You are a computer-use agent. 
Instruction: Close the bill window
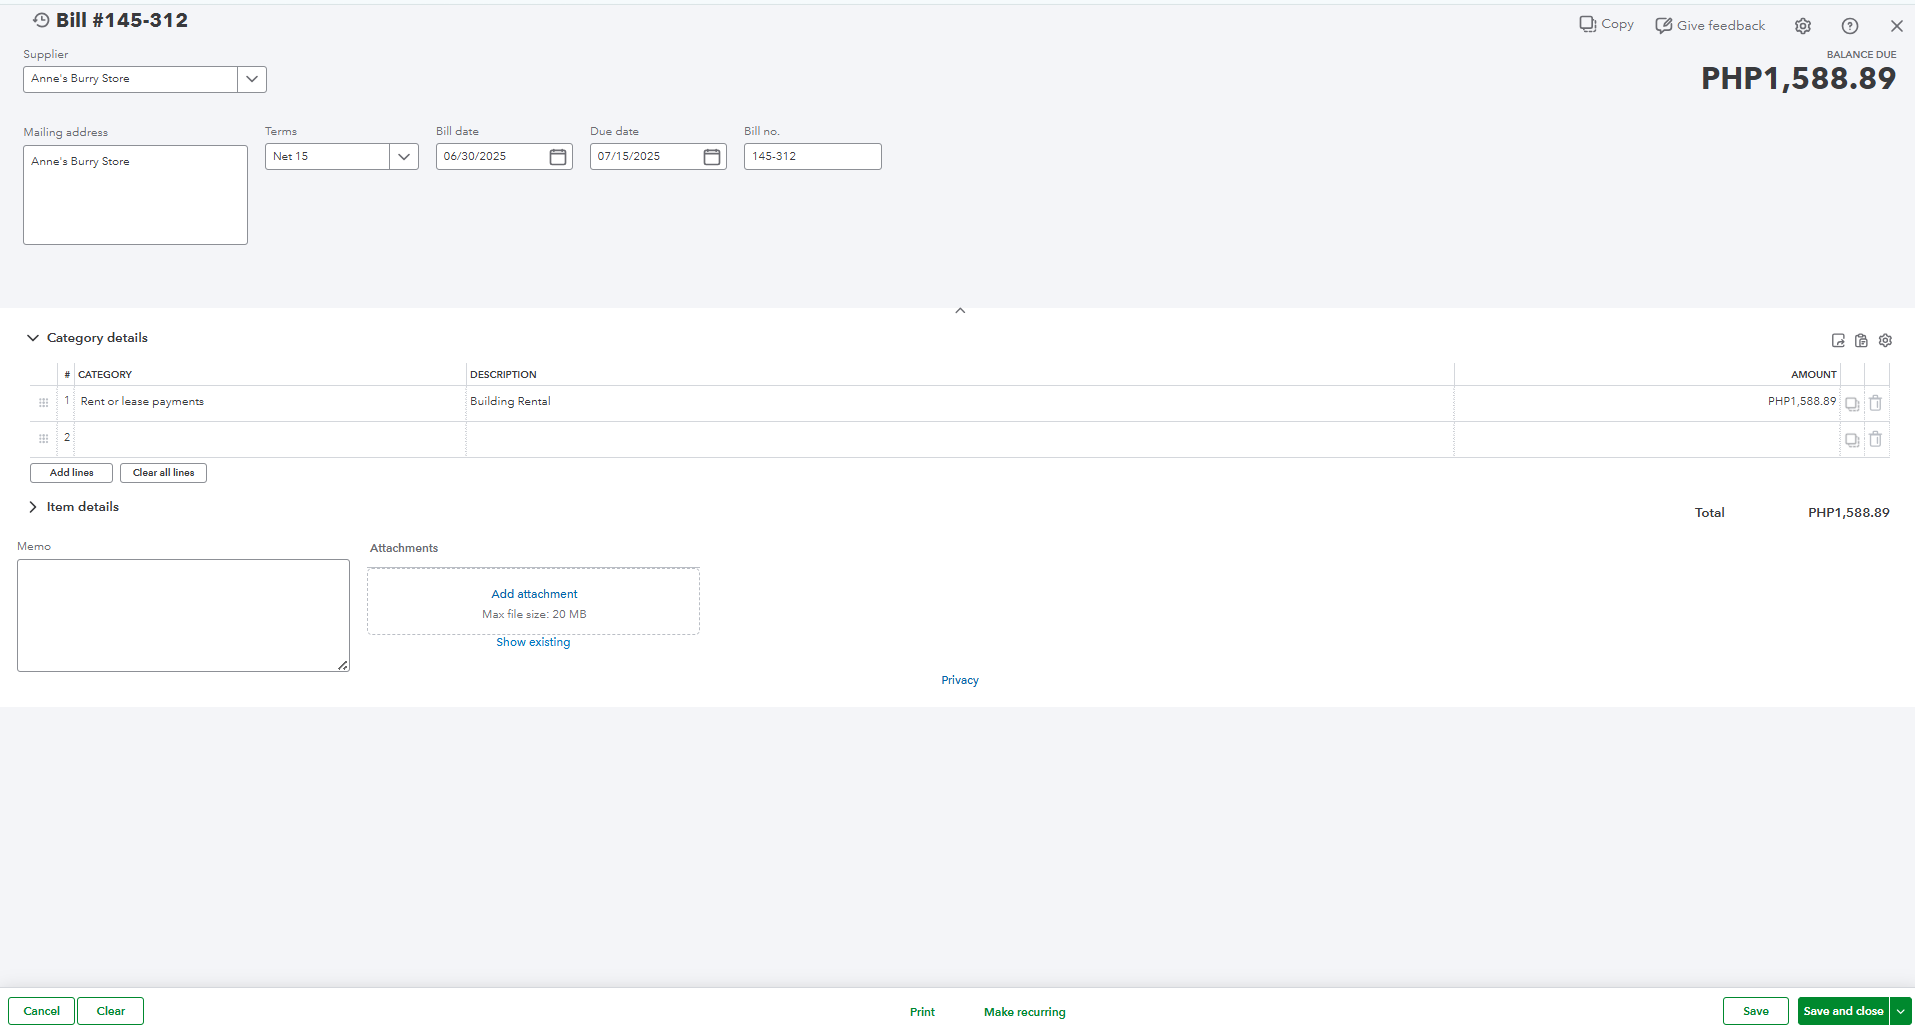[1896, 26]
